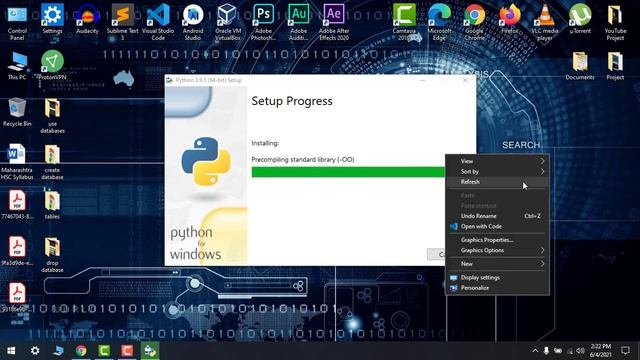Select the 'tables' folder on the desktop
The width and height of the screenshot is (640, 360).
[x=52, y=205]
